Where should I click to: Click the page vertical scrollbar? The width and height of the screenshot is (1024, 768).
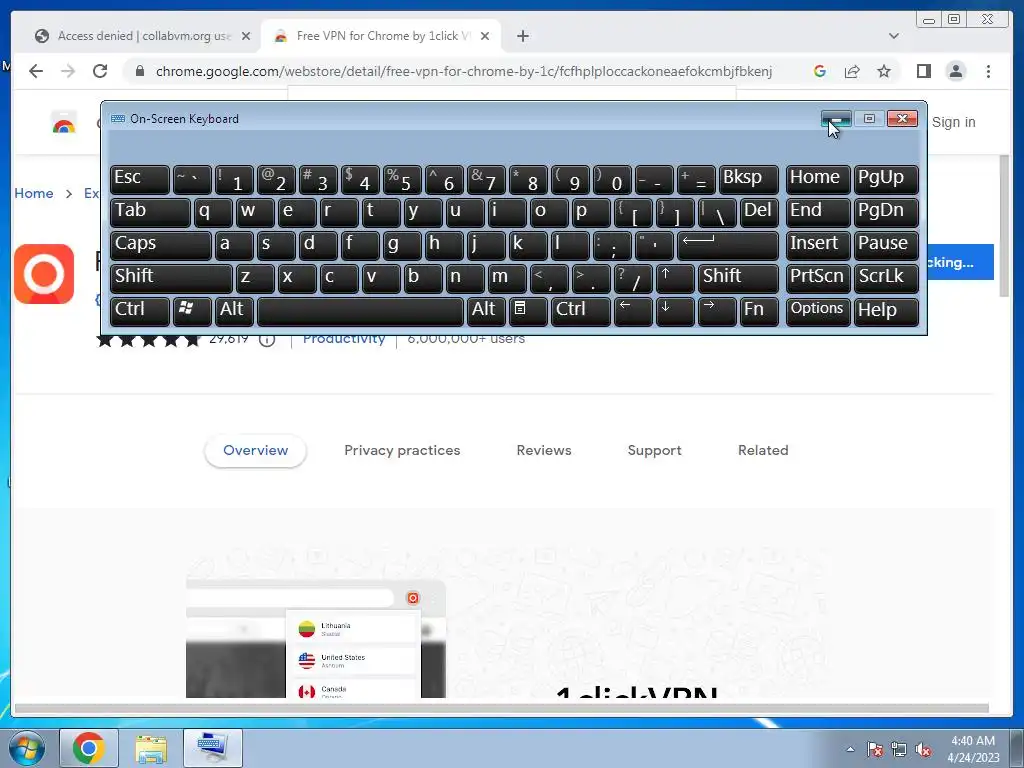point(1004,225)
